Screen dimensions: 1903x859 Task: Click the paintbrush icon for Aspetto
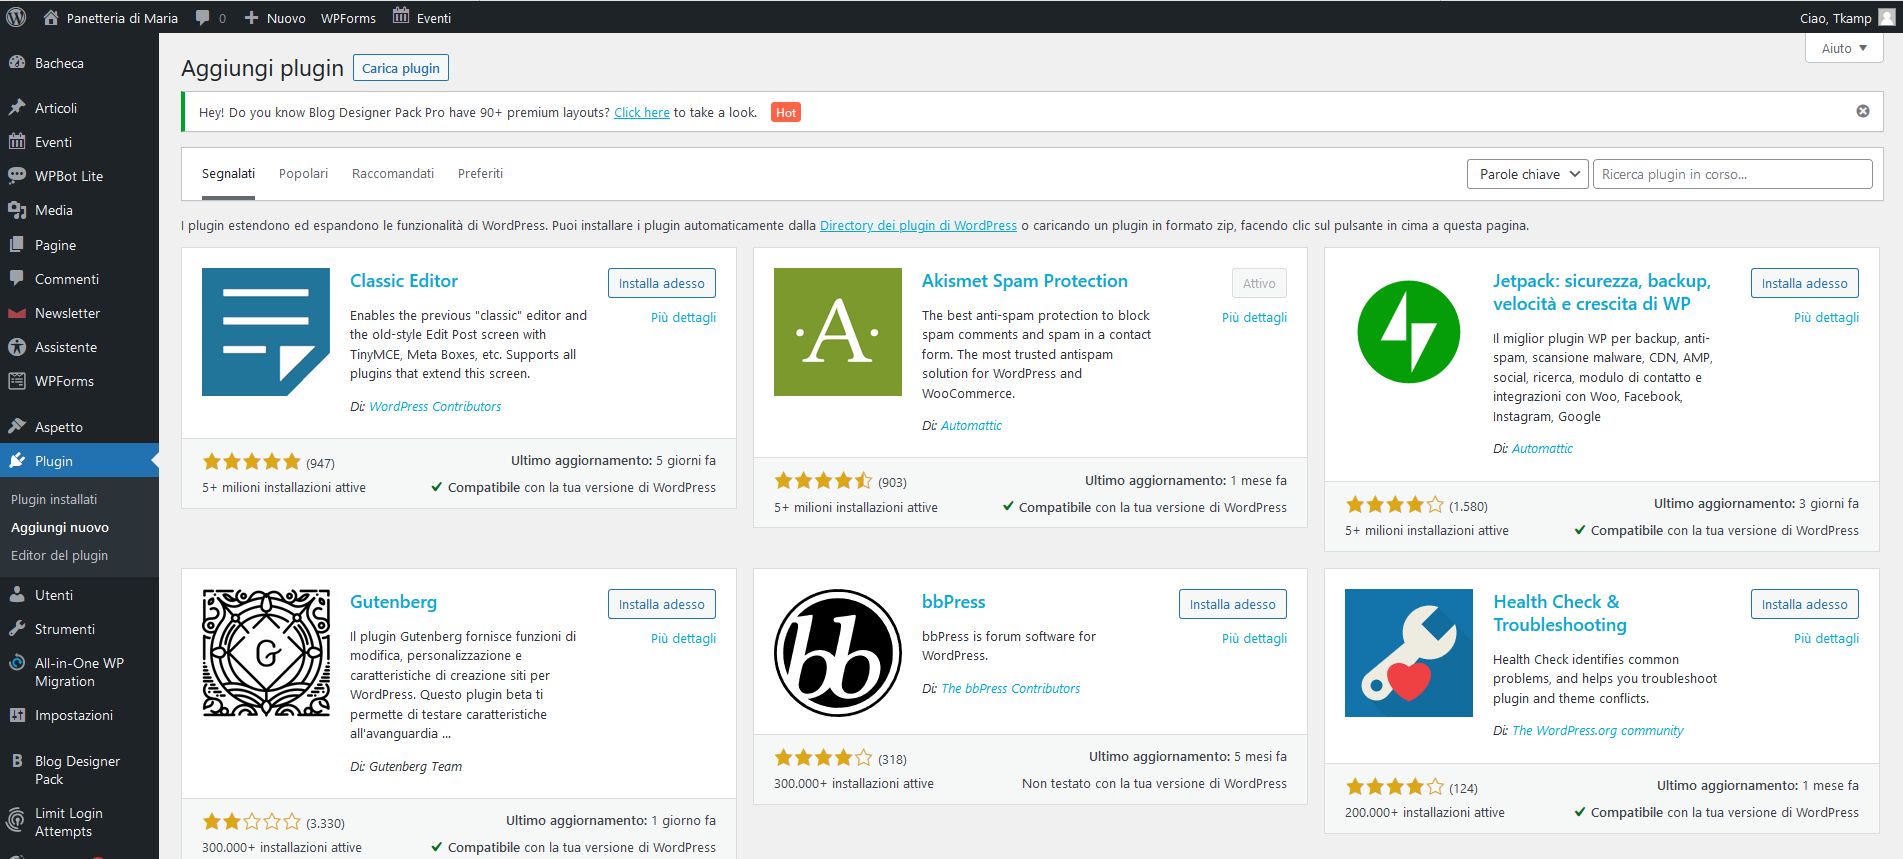click(x=17, y=427)
